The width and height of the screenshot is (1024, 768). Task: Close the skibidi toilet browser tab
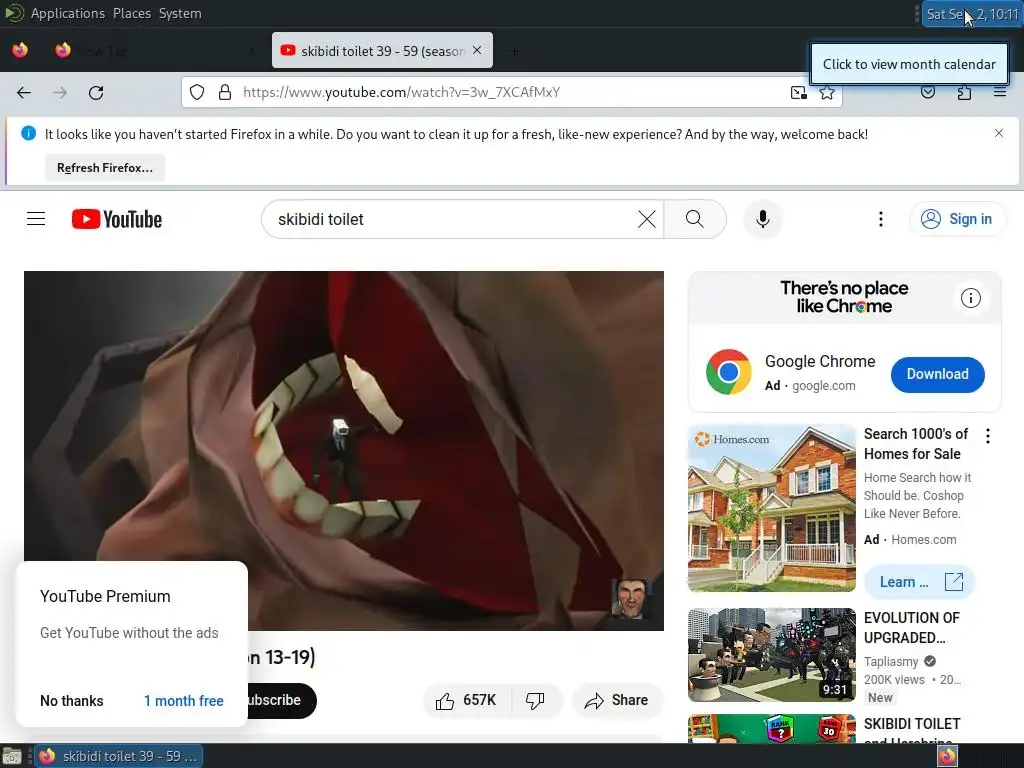(x=477, y=50)
